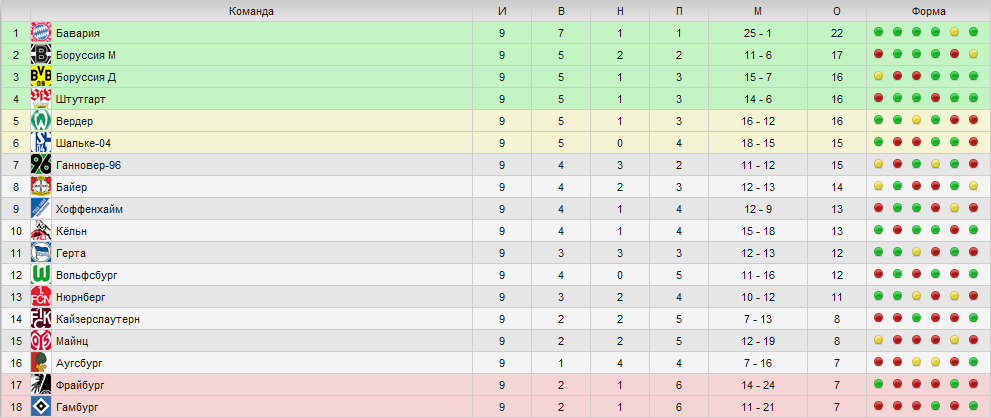Sort table by Команда column header
This screenshot has width=991, height=418.
point(252,11)
